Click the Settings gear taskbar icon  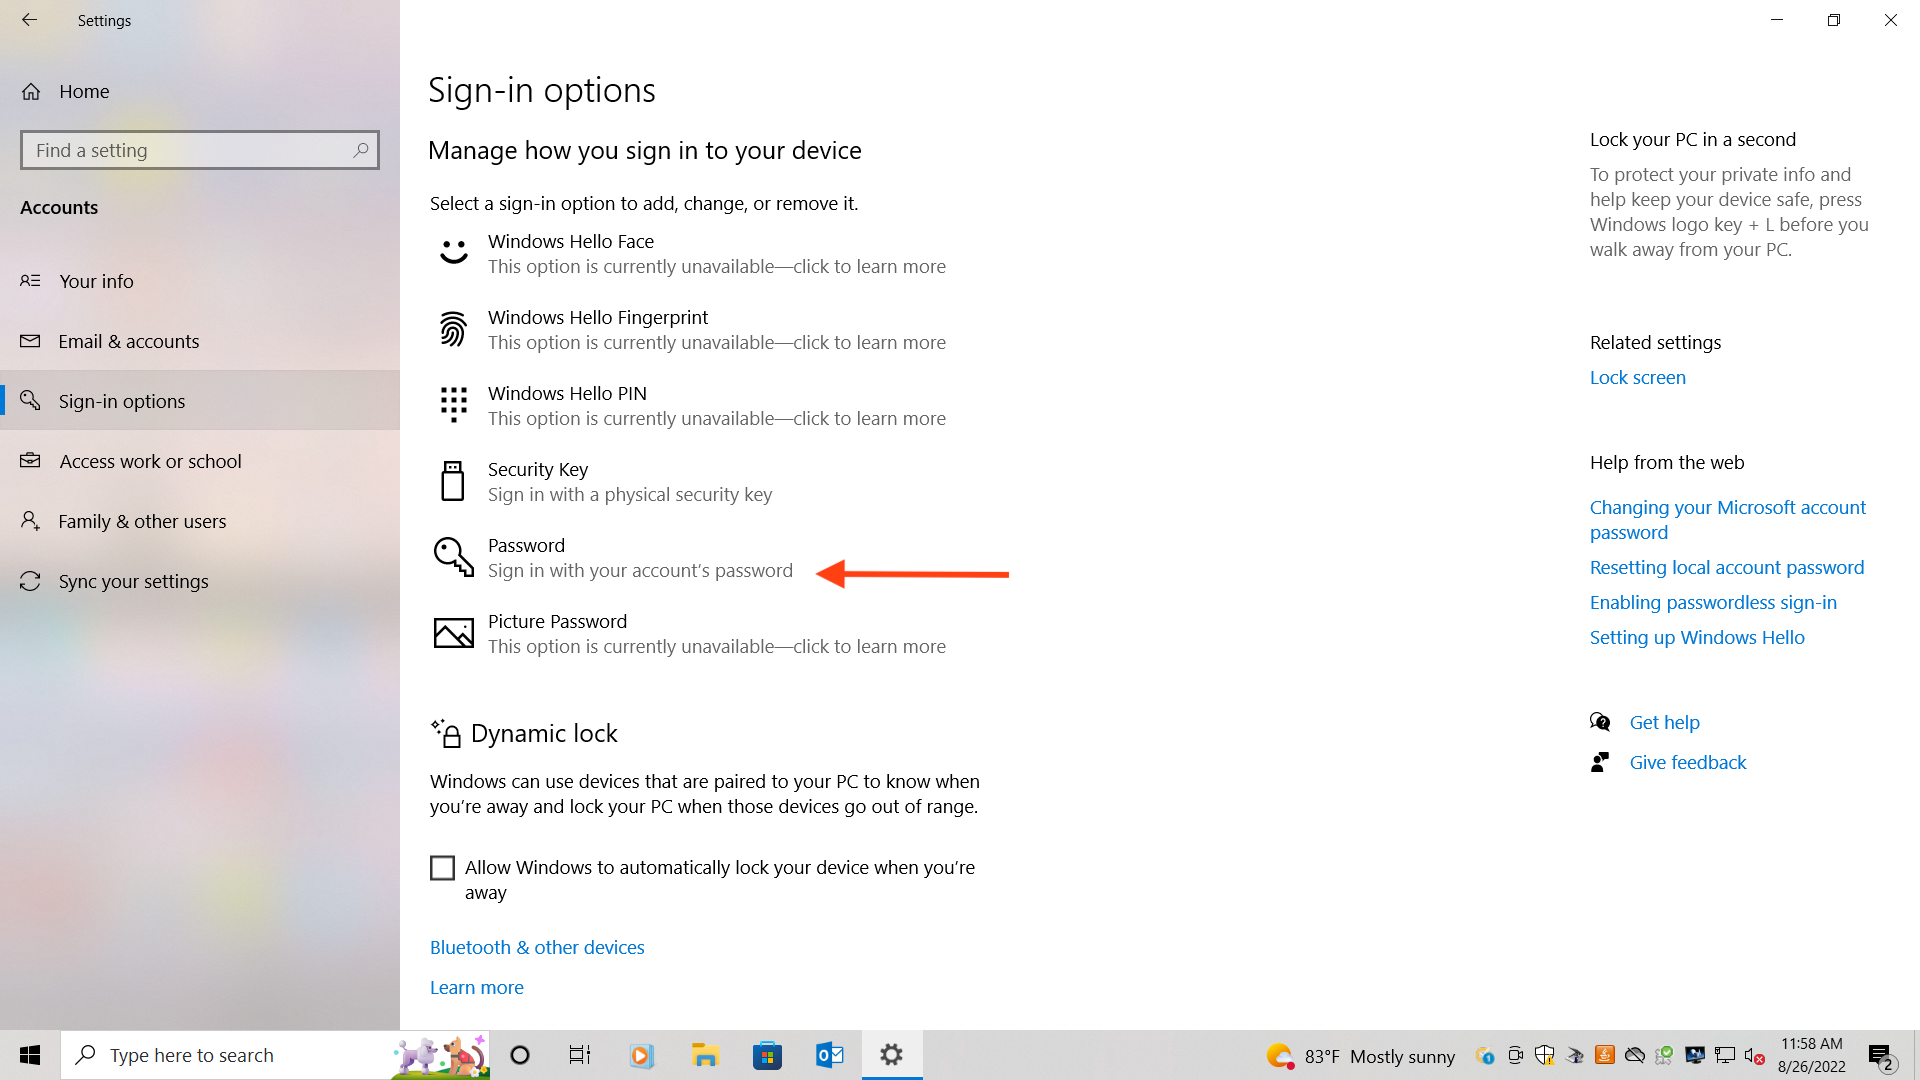tap(892, 1055)
